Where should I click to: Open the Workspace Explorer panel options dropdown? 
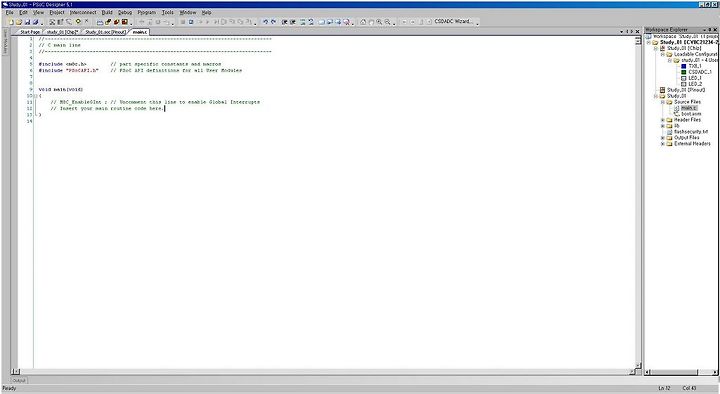point(703,29)
